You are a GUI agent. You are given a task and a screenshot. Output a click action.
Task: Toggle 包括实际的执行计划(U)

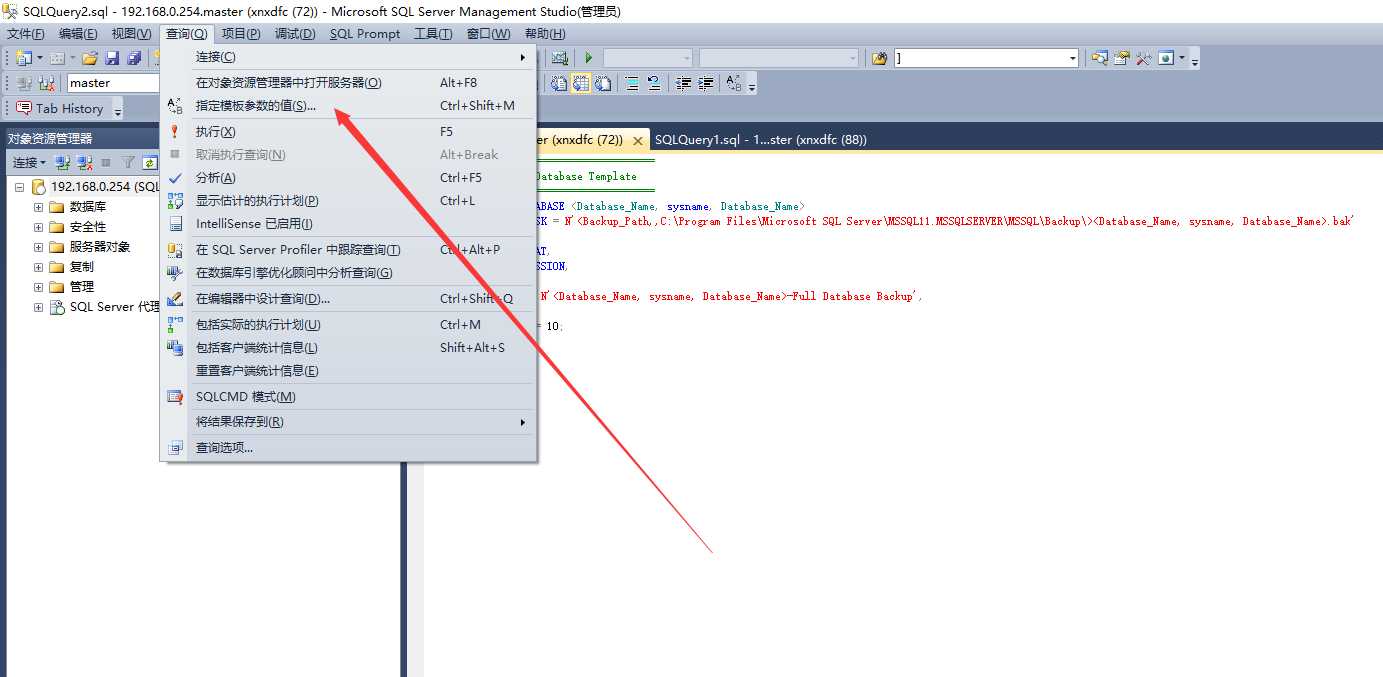click(348, 325)
